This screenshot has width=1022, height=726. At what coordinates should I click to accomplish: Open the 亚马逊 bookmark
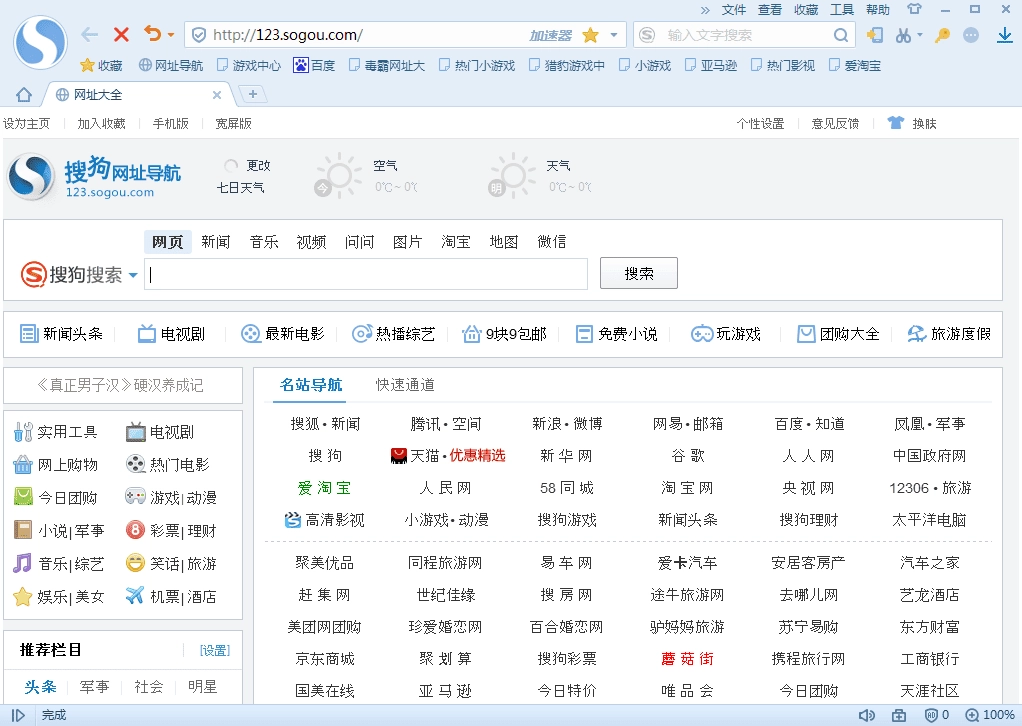pyautogui.click(x=711, y=65)
